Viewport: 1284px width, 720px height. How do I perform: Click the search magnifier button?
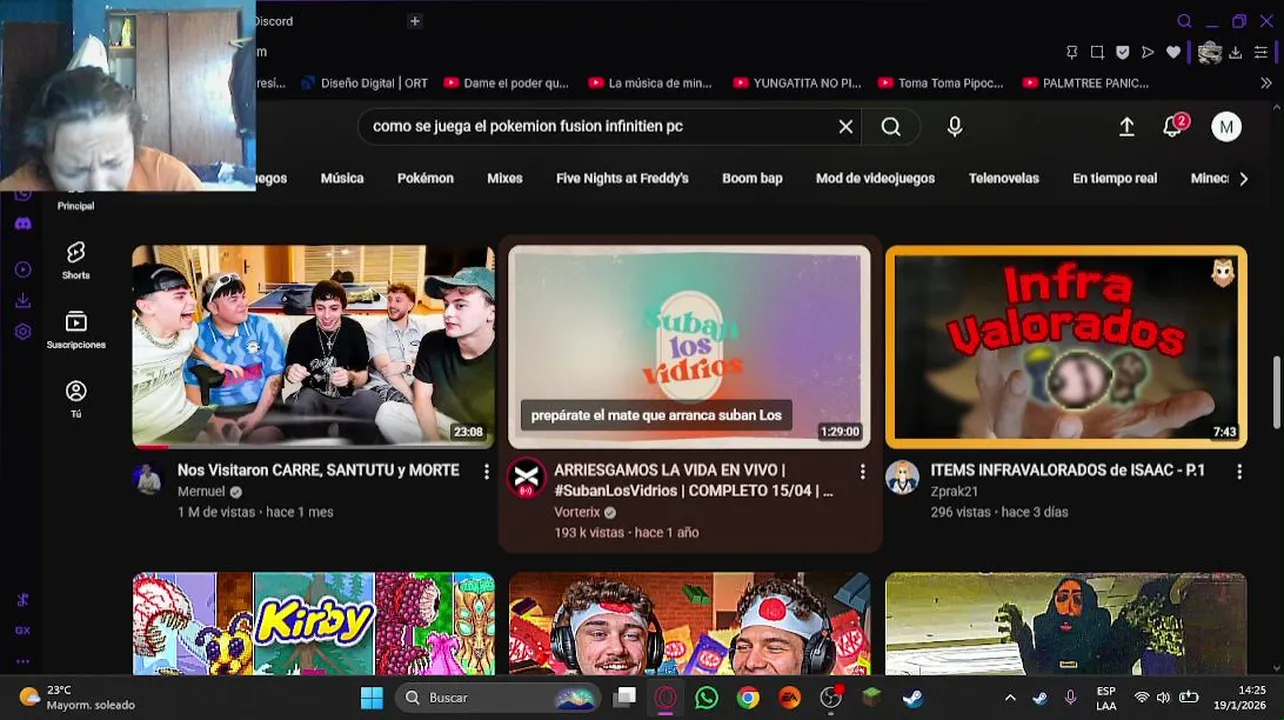[x=891, y=127]
